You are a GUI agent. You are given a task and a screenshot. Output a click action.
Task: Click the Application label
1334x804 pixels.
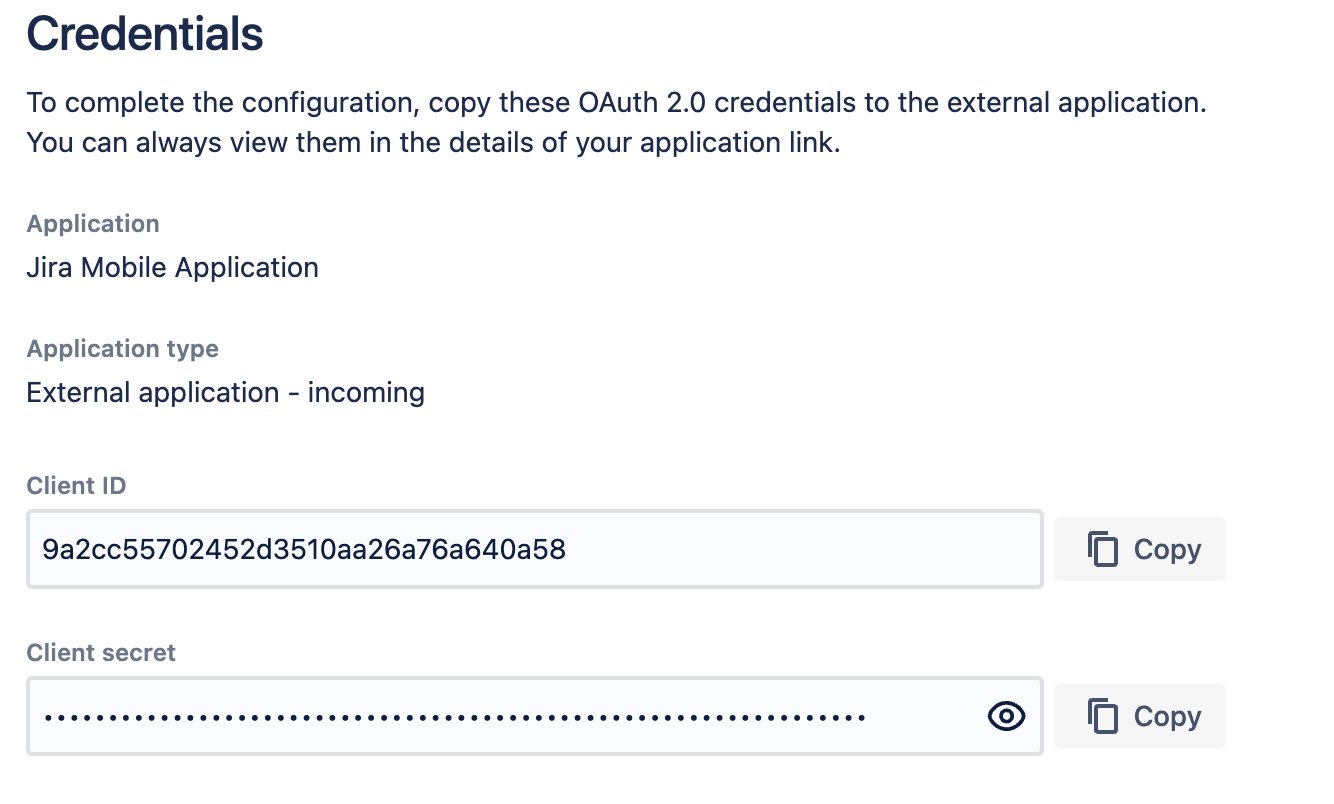coord(93,224)
